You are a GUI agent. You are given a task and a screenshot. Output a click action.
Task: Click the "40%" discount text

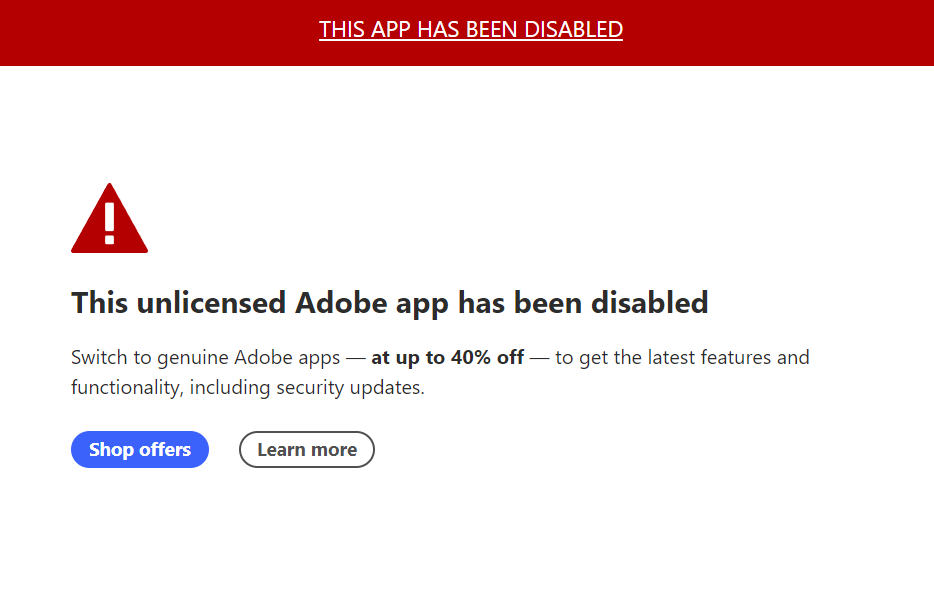(472, 357)
